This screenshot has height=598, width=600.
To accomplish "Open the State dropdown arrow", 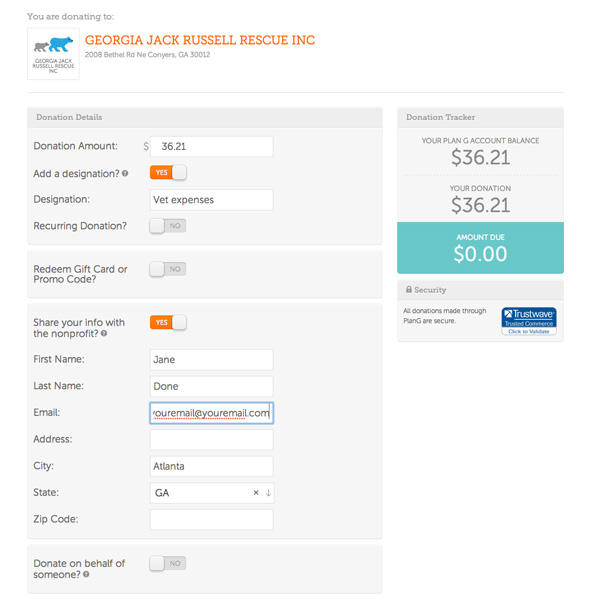I will [x=268, y=493].
